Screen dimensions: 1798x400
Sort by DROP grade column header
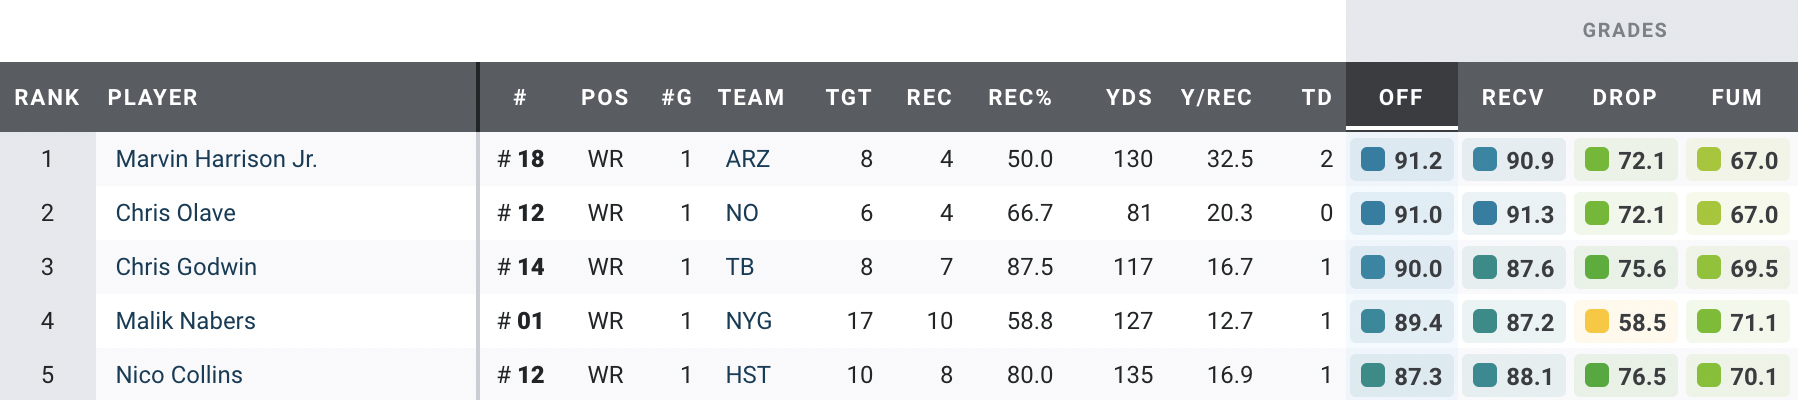pyautogui.click(x=1624, y=97)
